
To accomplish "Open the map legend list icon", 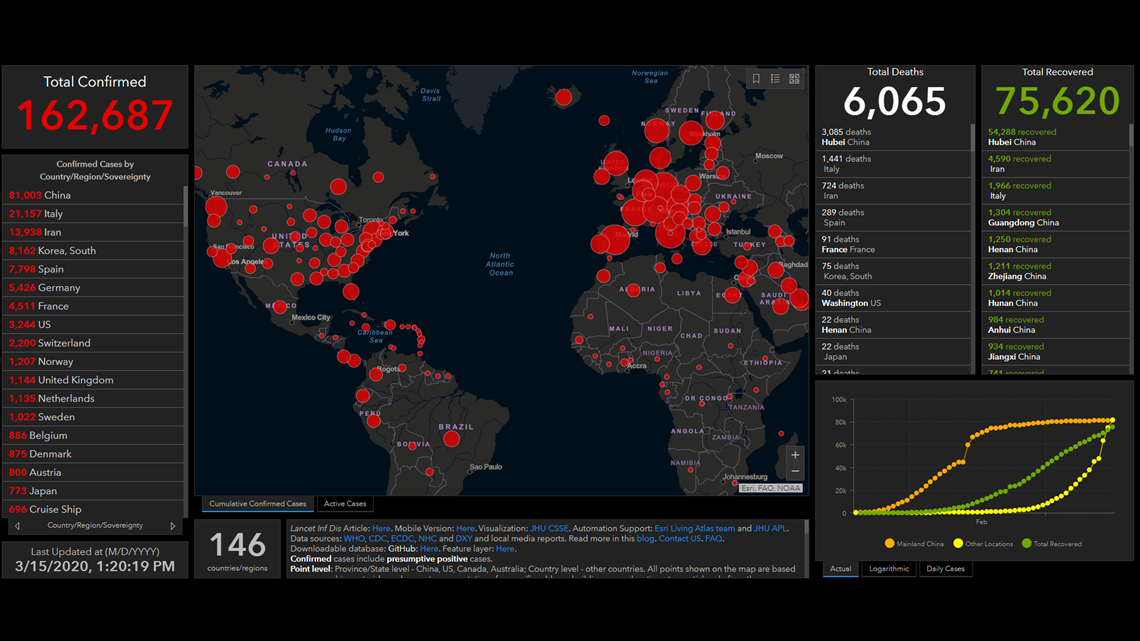I will click(775, 79).
